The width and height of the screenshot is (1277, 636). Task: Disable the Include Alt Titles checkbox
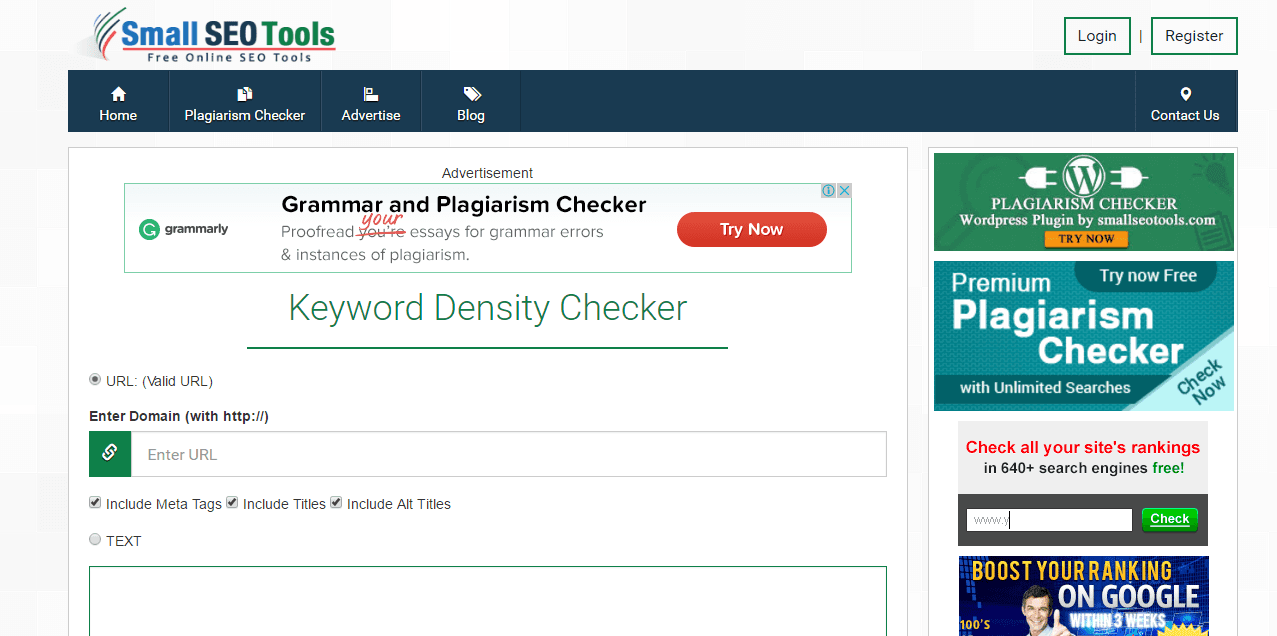click(336, 503)
